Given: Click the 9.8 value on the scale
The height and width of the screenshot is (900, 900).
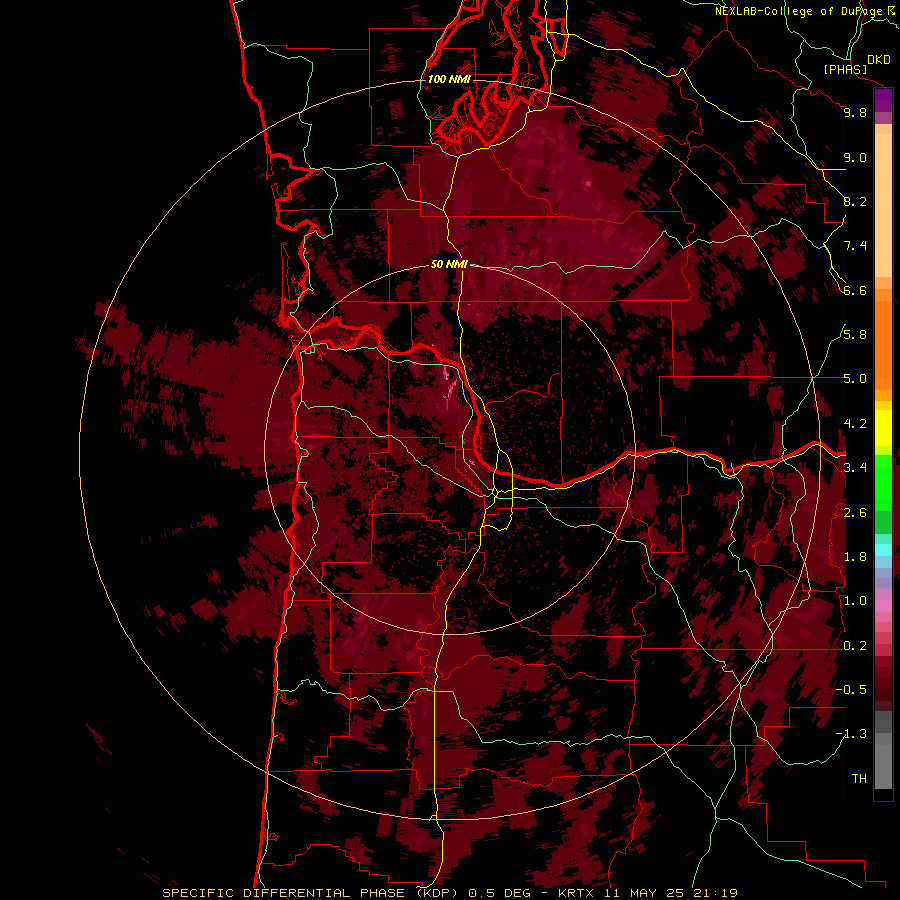Looking at the screenshot, I should (x=855, y=112).
